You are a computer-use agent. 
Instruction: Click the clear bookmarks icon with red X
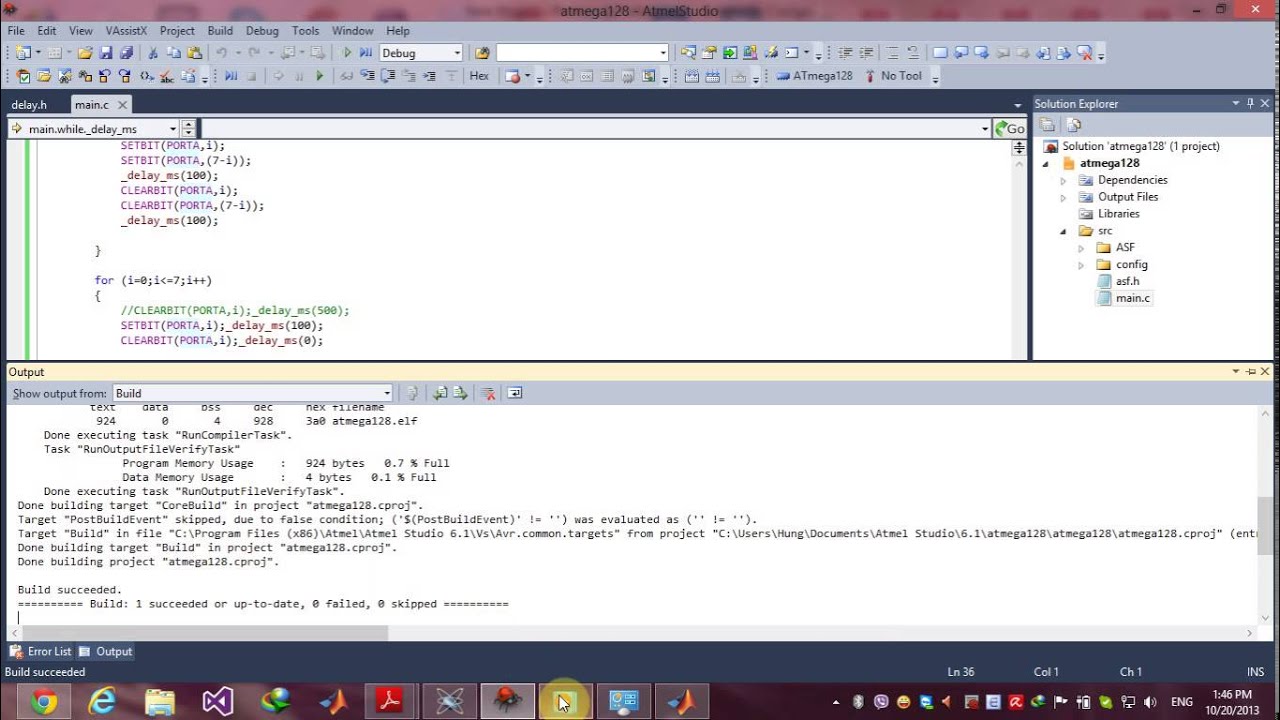pos(1084,53)
